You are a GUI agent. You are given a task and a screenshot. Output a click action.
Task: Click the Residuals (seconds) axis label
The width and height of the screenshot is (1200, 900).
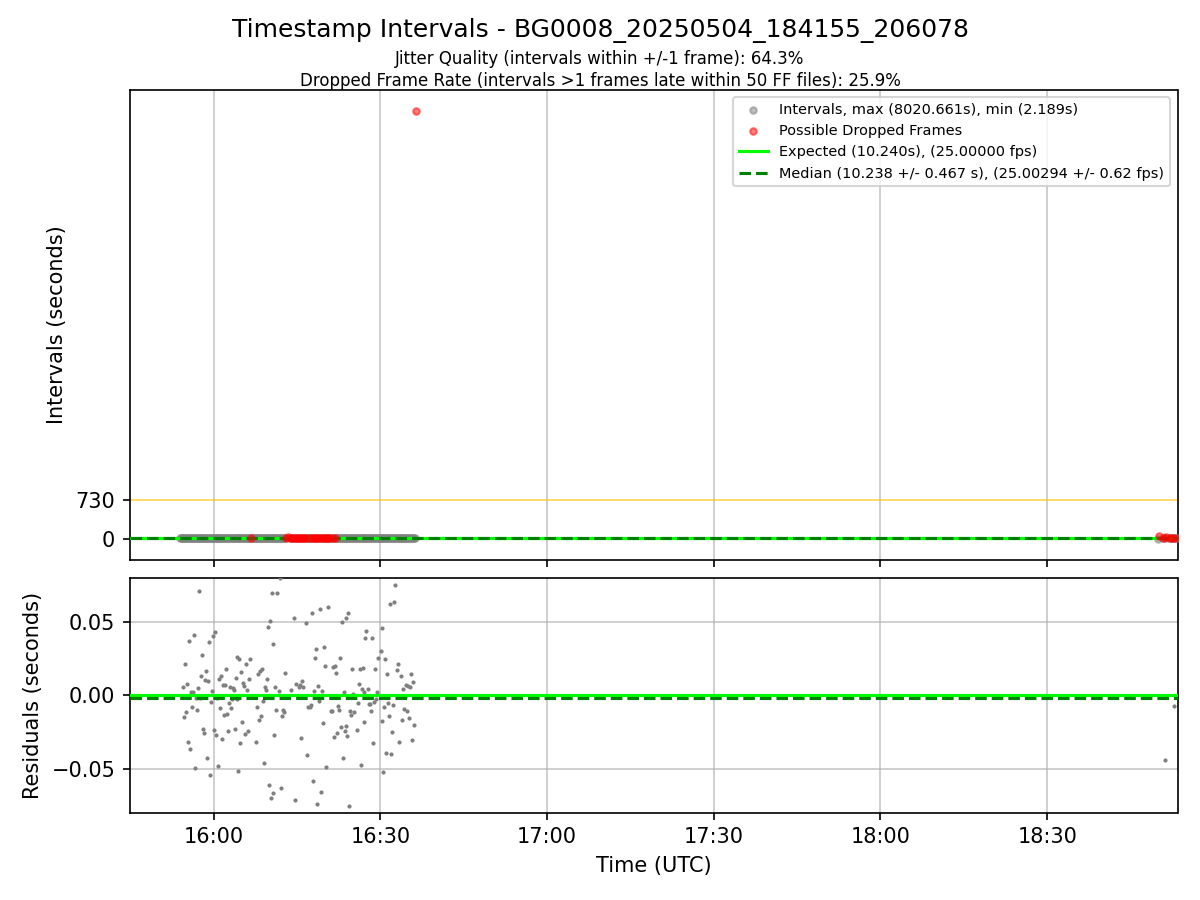coord(32,696)
